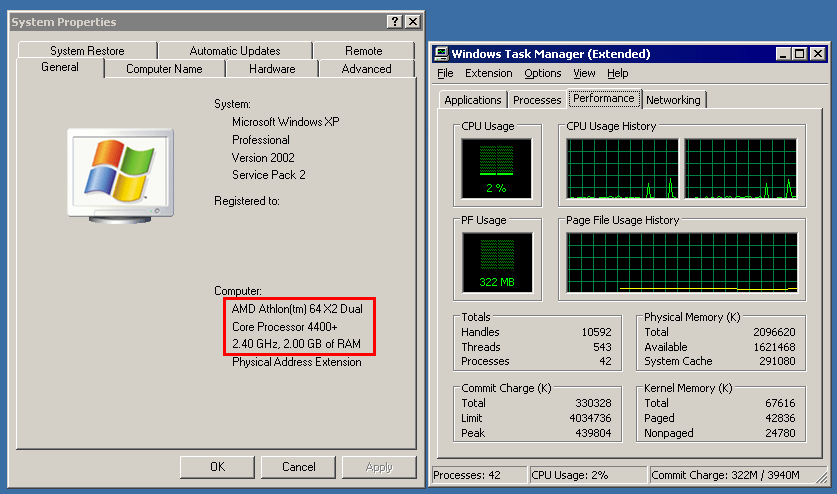837x494 pixels.
Task: Minimize the Windows Task Manager window
Action: (783, 53)
